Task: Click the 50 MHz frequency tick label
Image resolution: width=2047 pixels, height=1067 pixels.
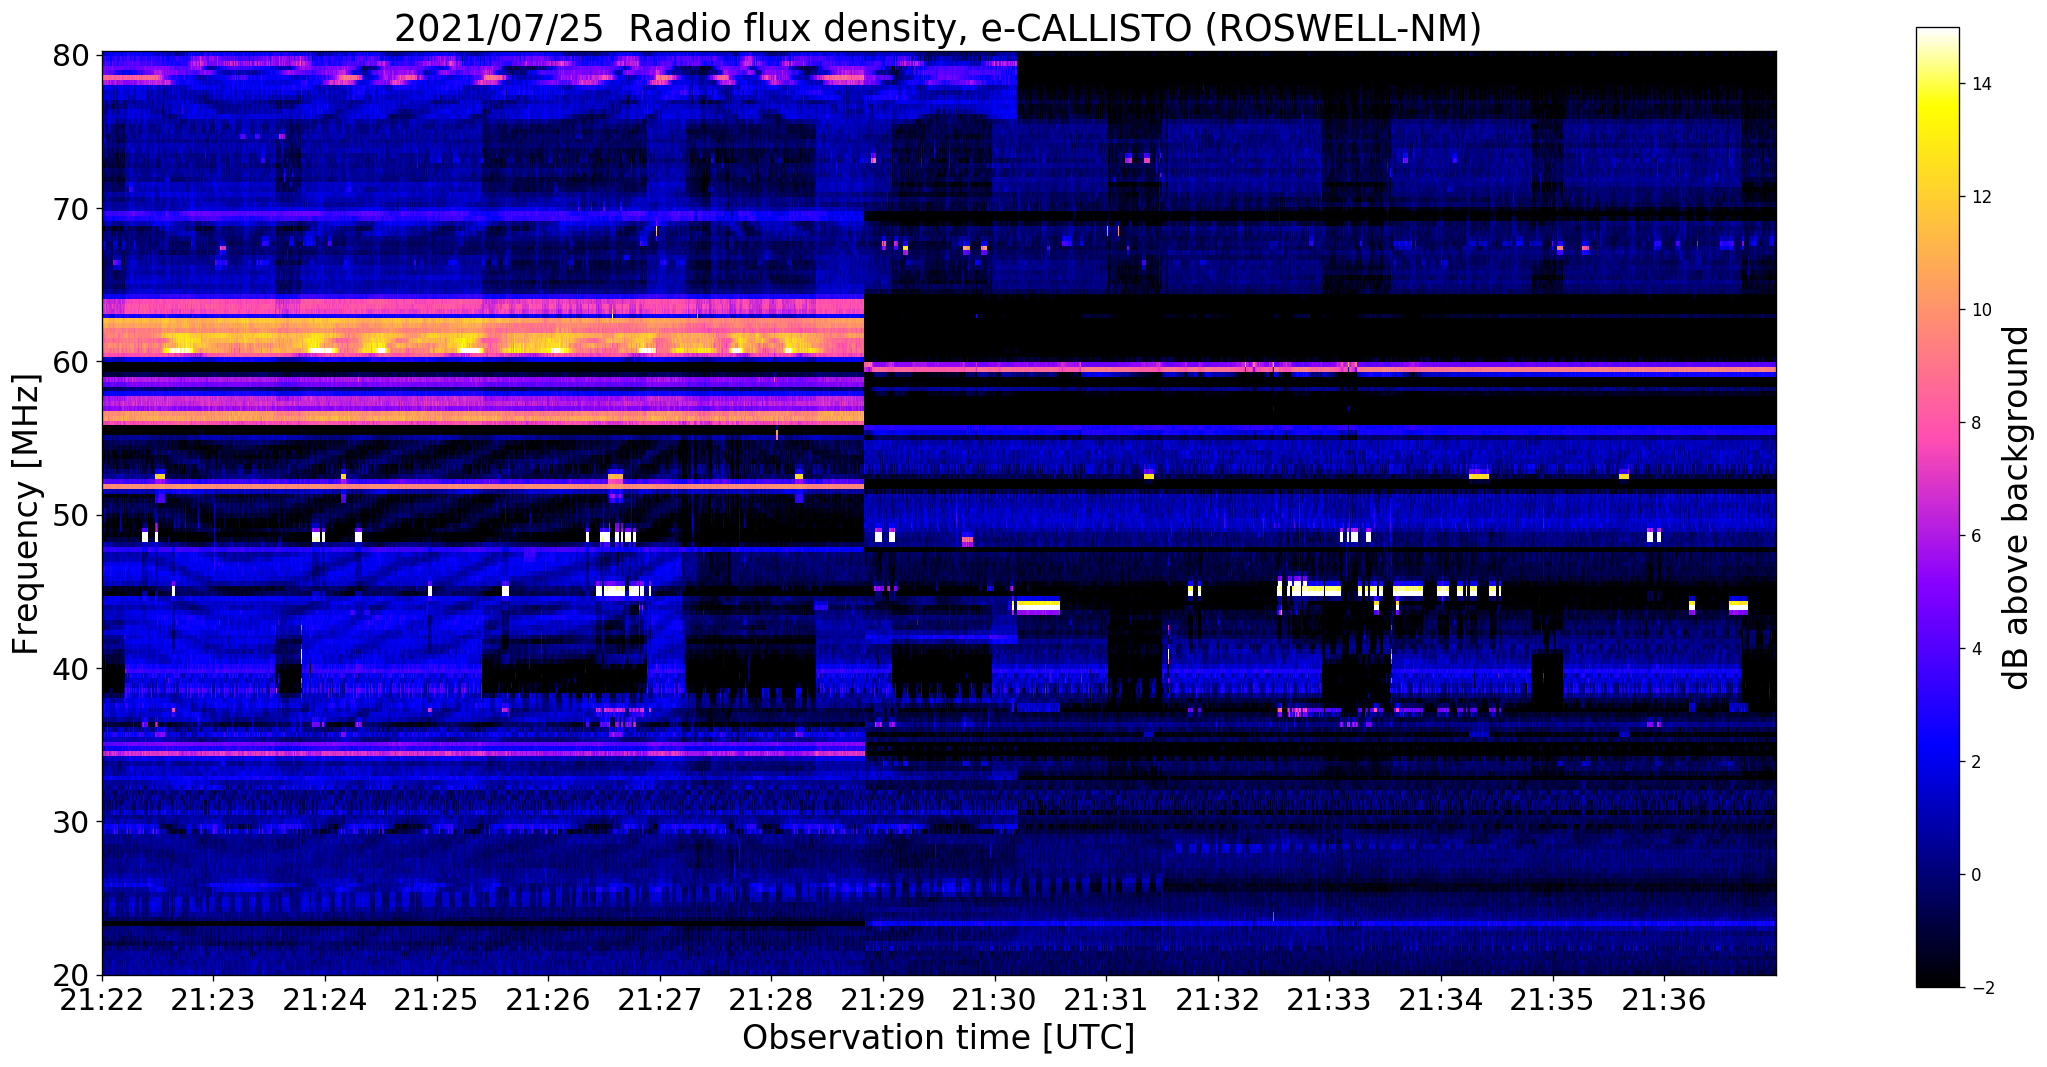Action: 70,515
